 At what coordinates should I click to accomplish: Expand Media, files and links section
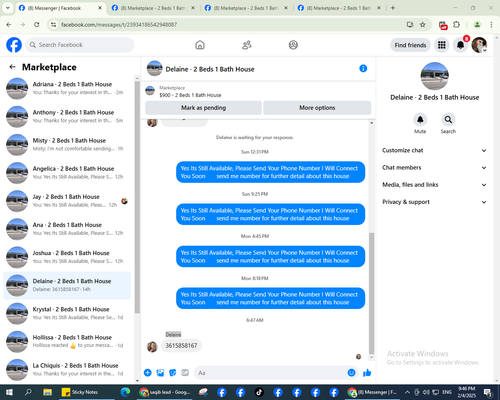[434, 185]
